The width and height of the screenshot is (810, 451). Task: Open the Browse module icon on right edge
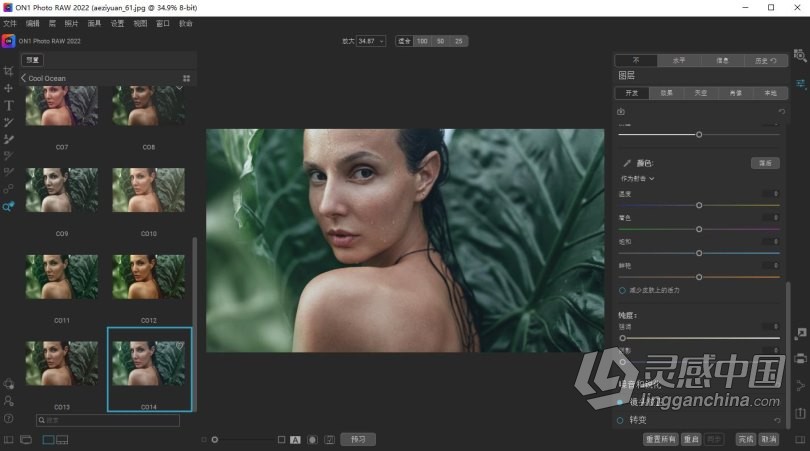(x=800, y=55)
